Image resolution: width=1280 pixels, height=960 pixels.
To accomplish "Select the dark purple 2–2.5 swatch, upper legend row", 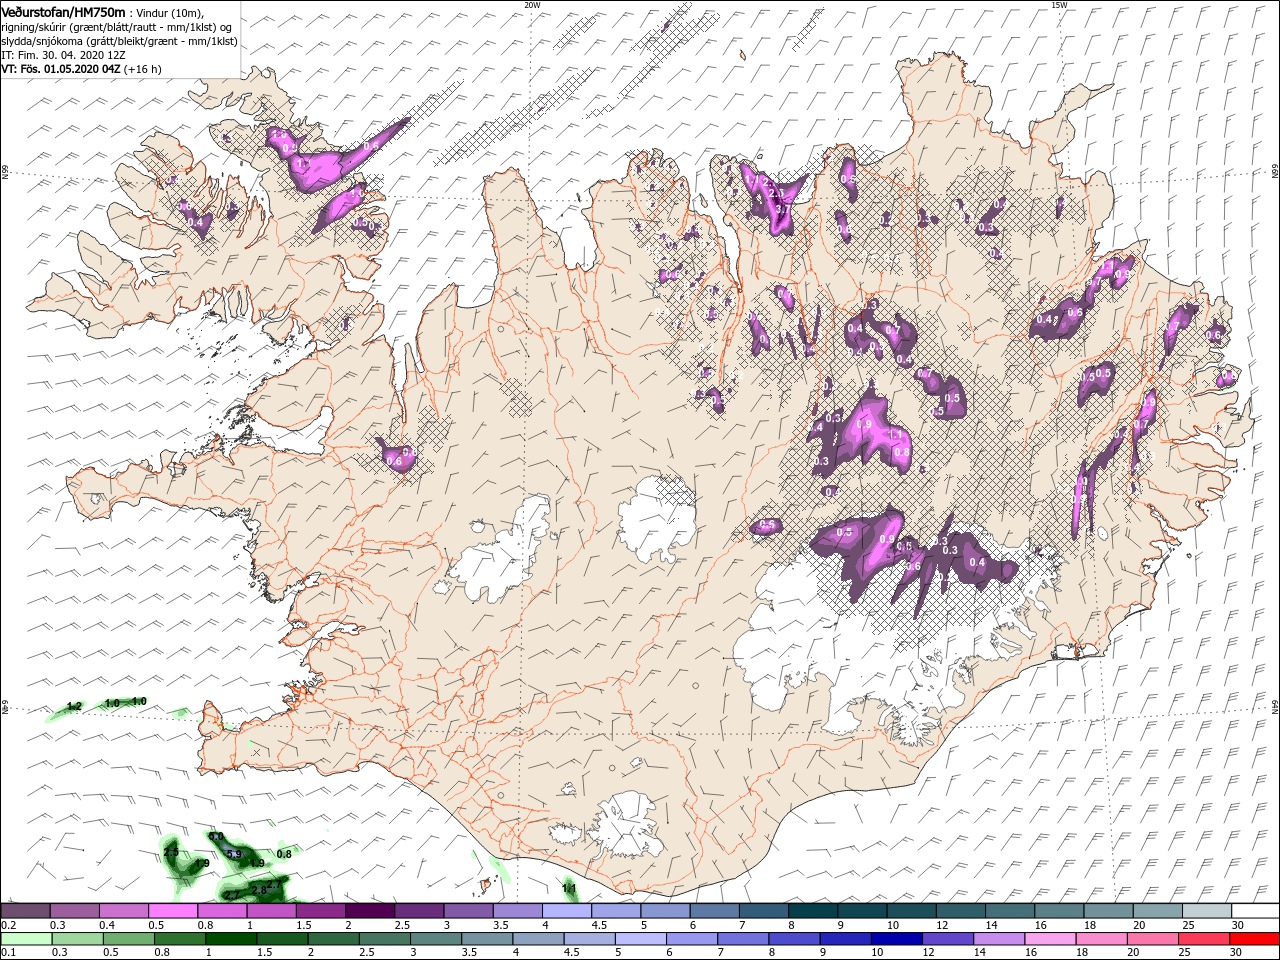I will coord(369,911).
